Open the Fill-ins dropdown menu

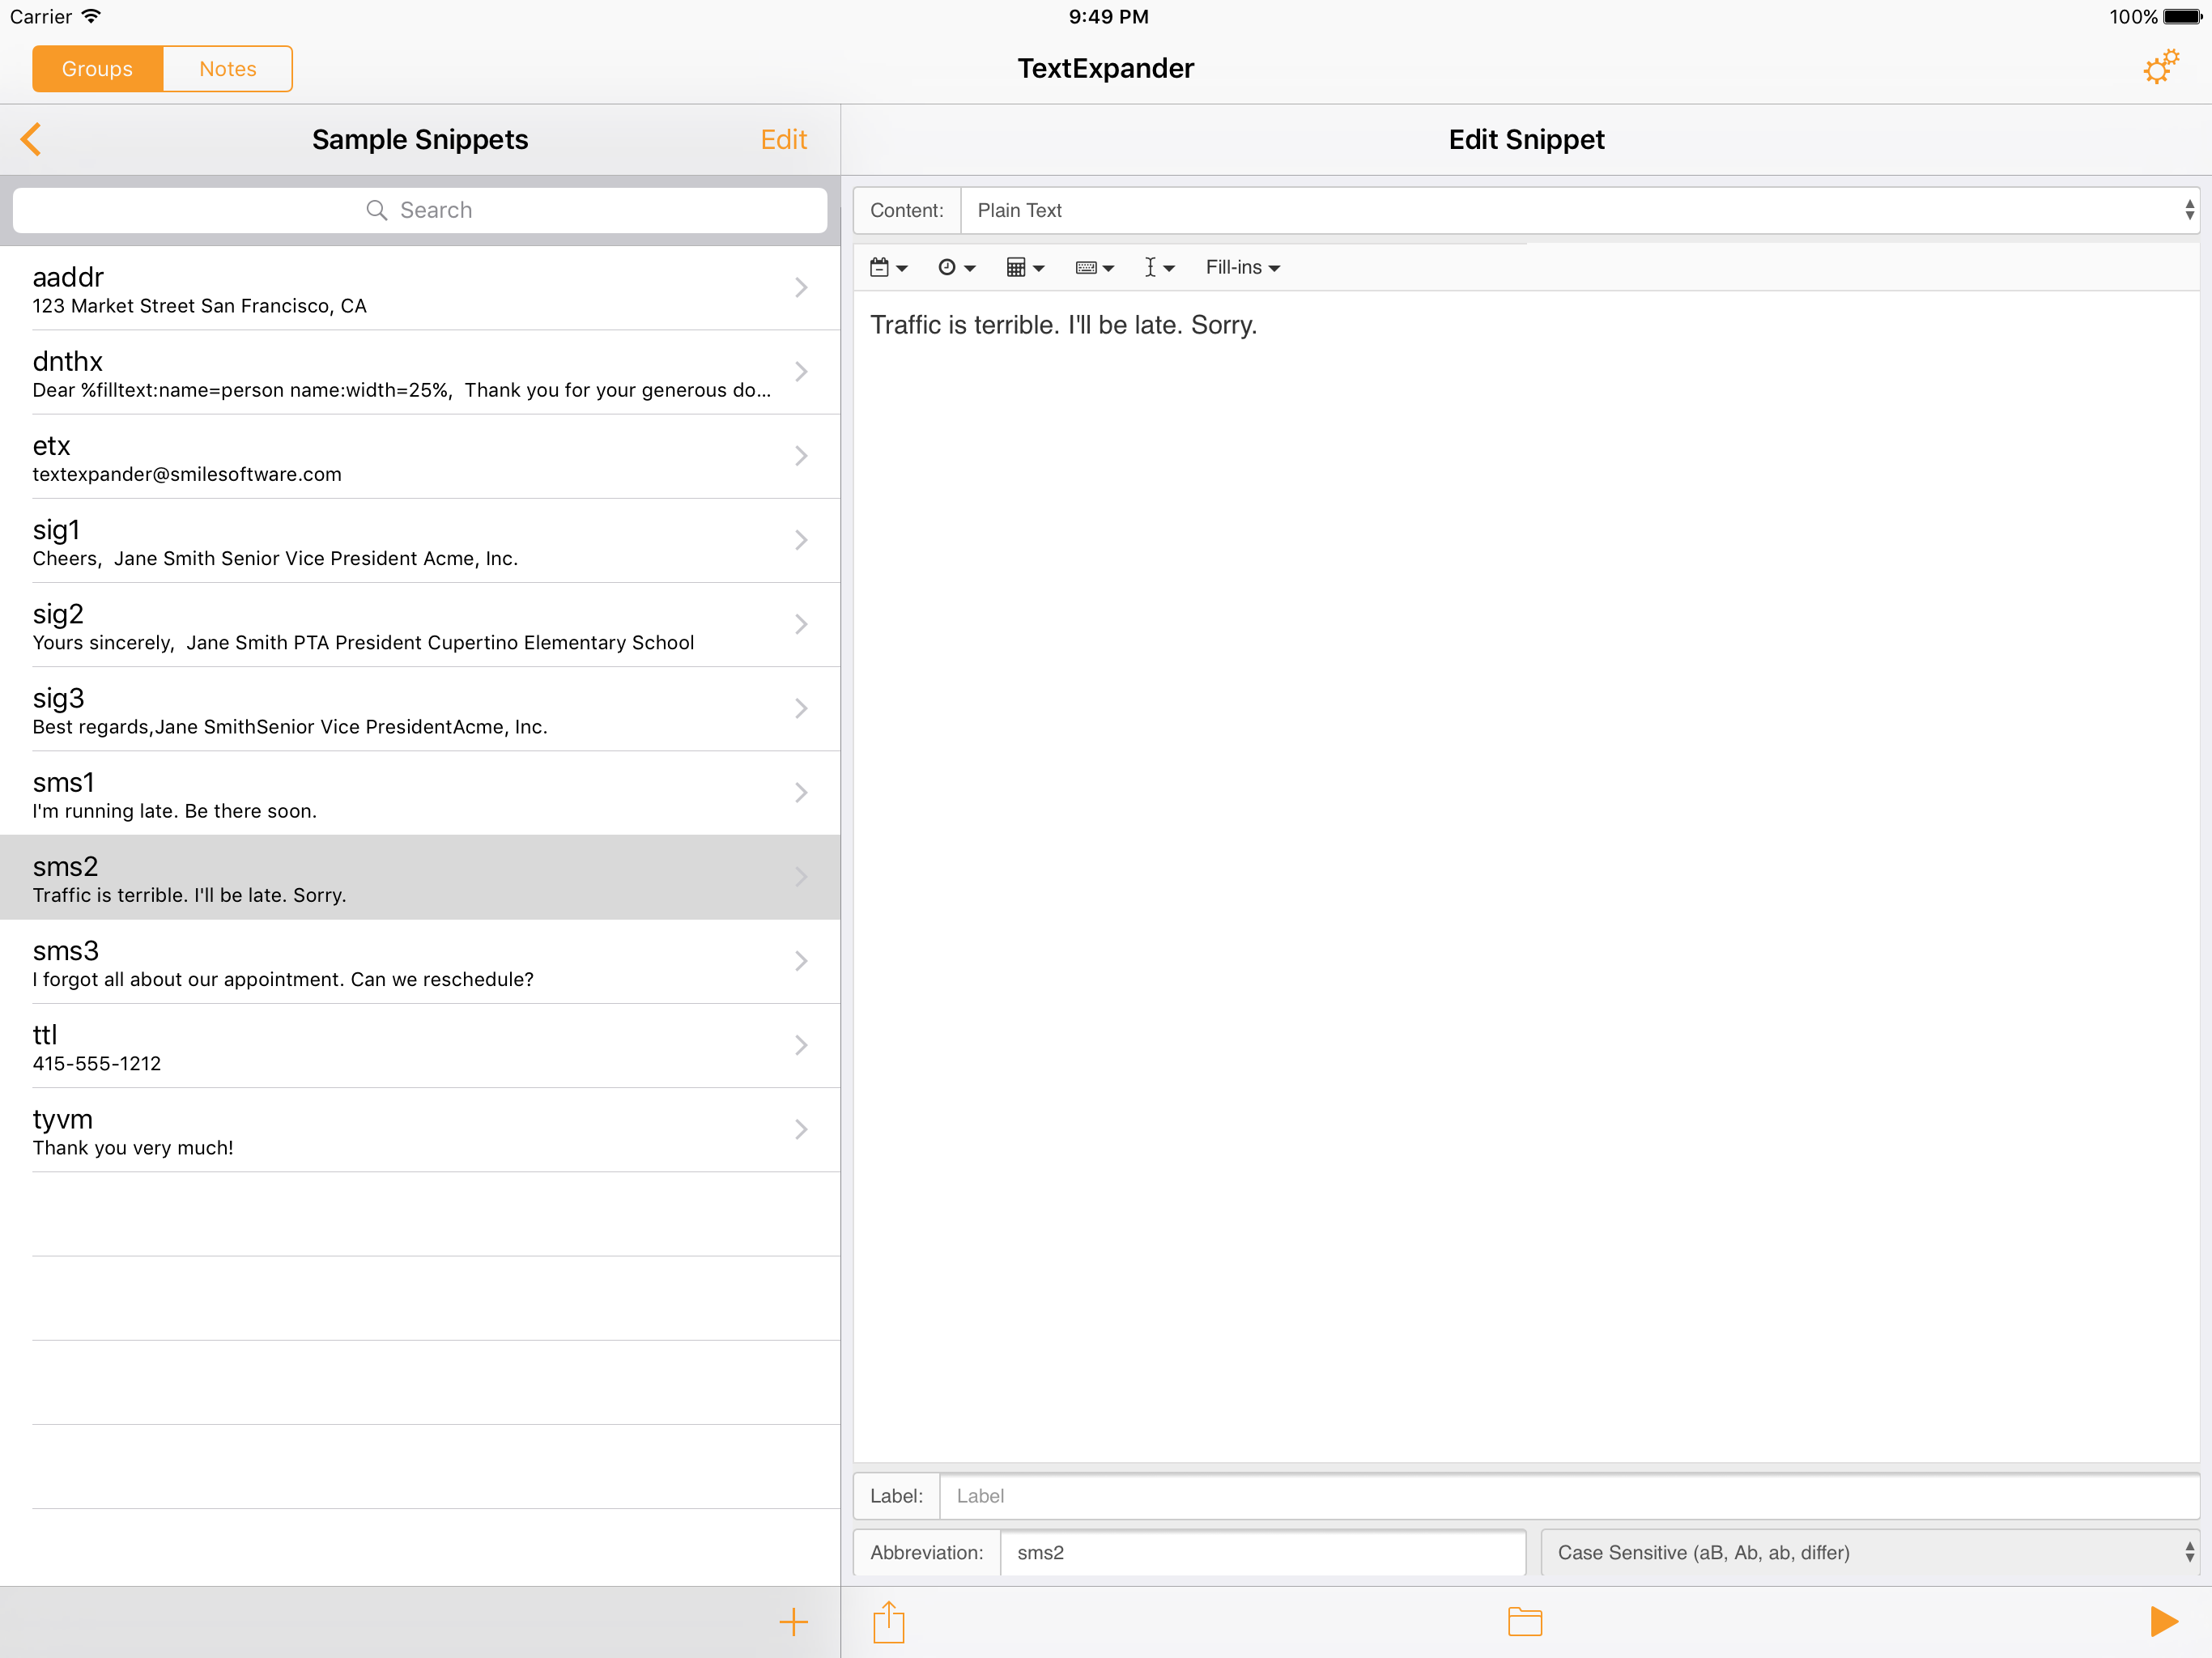tap(1242, 267)
